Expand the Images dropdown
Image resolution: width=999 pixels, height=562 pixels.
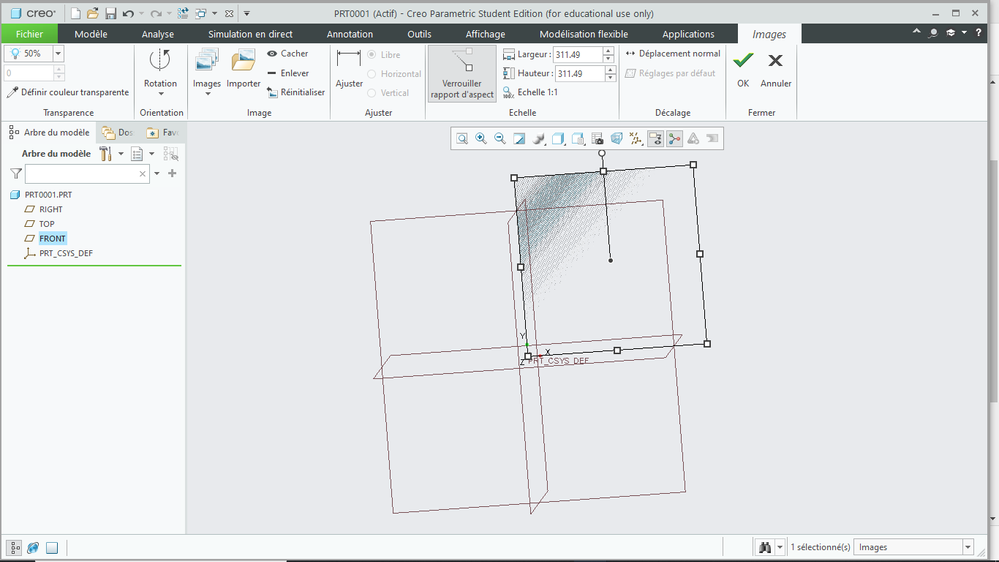(207, 95)
